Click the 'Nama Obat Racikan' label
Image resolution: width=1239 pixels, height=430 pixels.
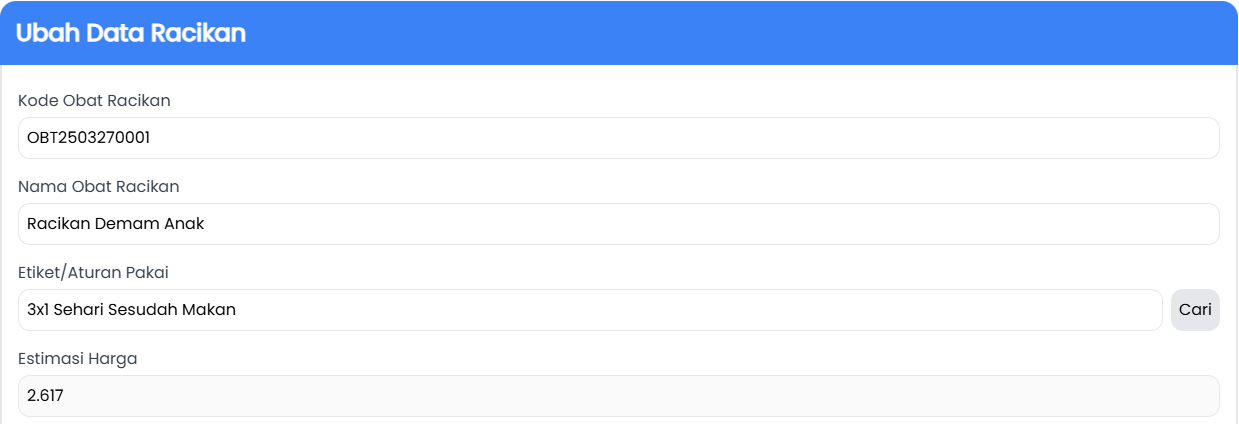(x=98, y=186)
